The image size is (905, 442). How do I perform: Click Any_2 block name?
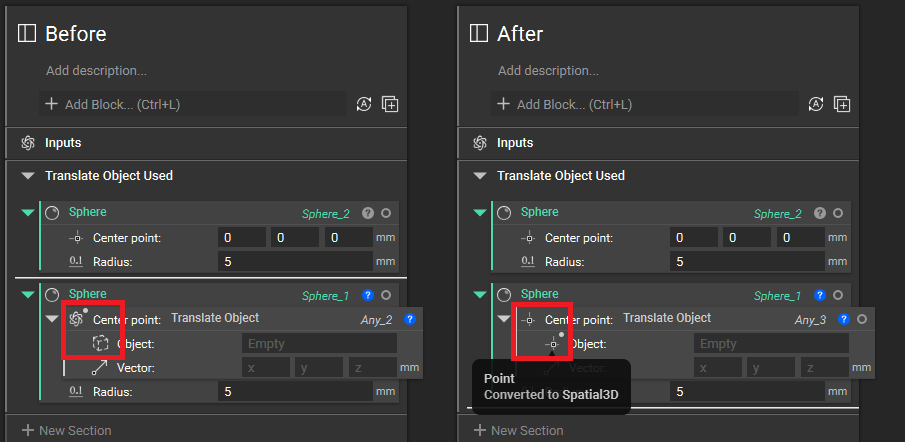[376, 319]
